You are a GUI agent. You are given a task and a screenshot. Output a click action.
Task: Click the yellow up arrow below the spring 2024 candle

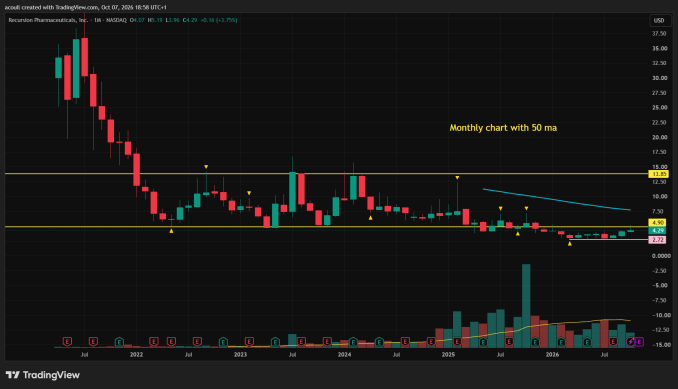click(x=371, y=218)
